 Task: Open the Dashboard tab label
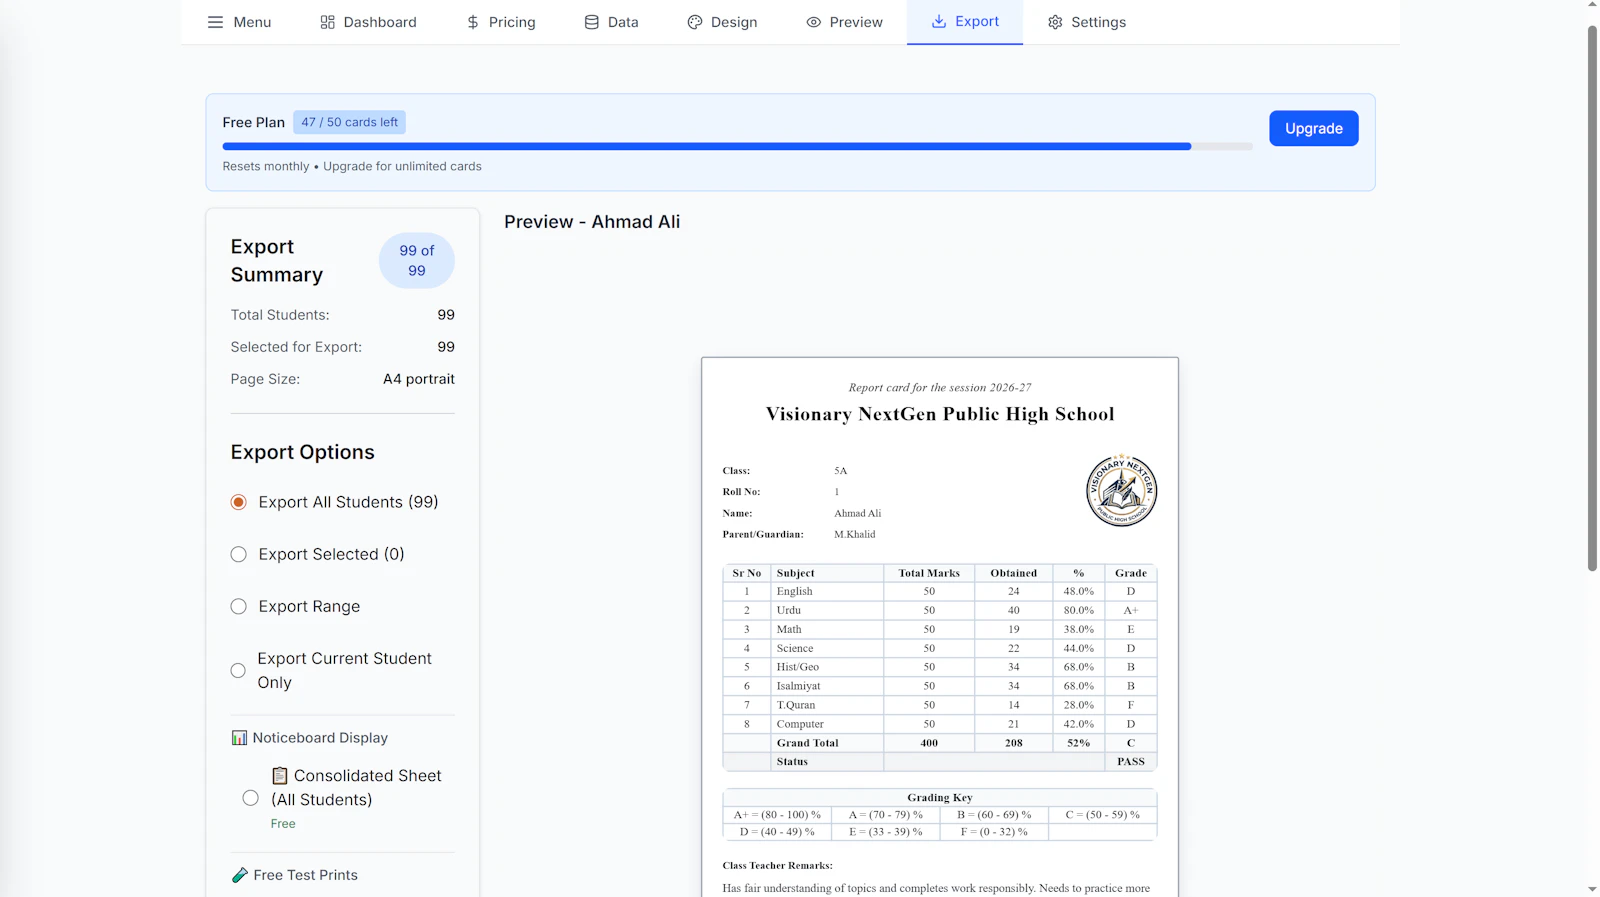(x=380, y=22)
